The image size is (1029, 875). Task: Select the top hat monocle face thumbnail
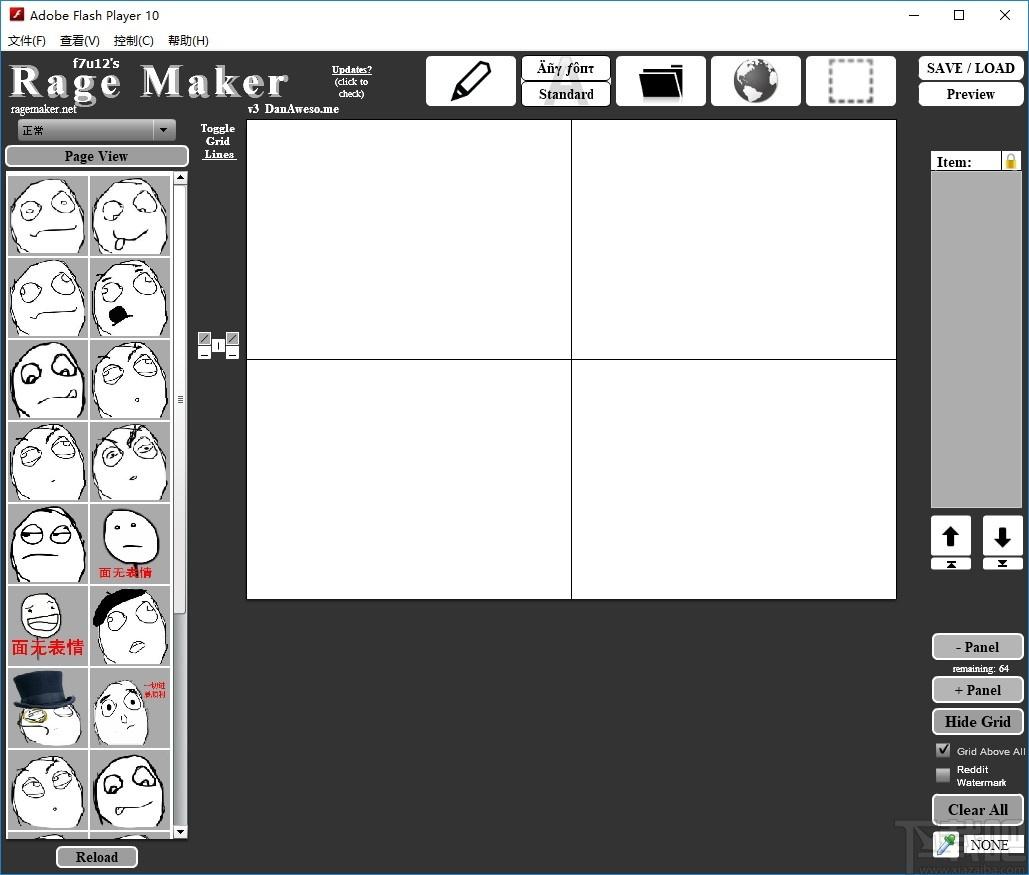[x=48, y=708]
